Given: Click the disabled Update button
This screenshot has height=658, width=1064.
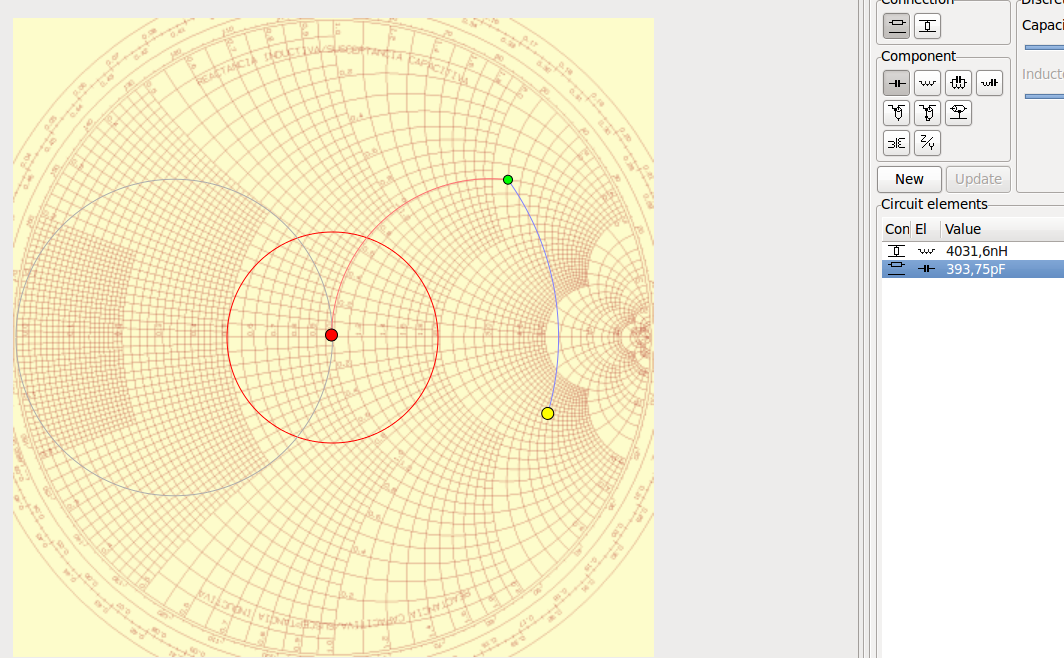Looking at the screenshot, I should click(x=977, y=179).
